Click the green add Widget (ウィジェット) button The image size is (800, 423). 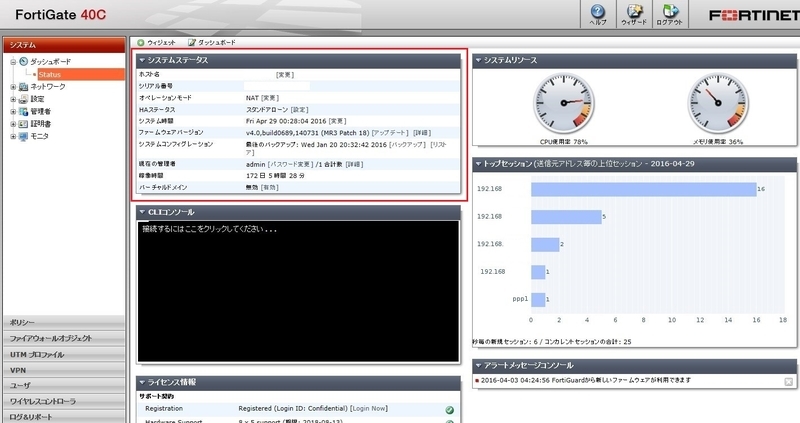coord(156,42)
